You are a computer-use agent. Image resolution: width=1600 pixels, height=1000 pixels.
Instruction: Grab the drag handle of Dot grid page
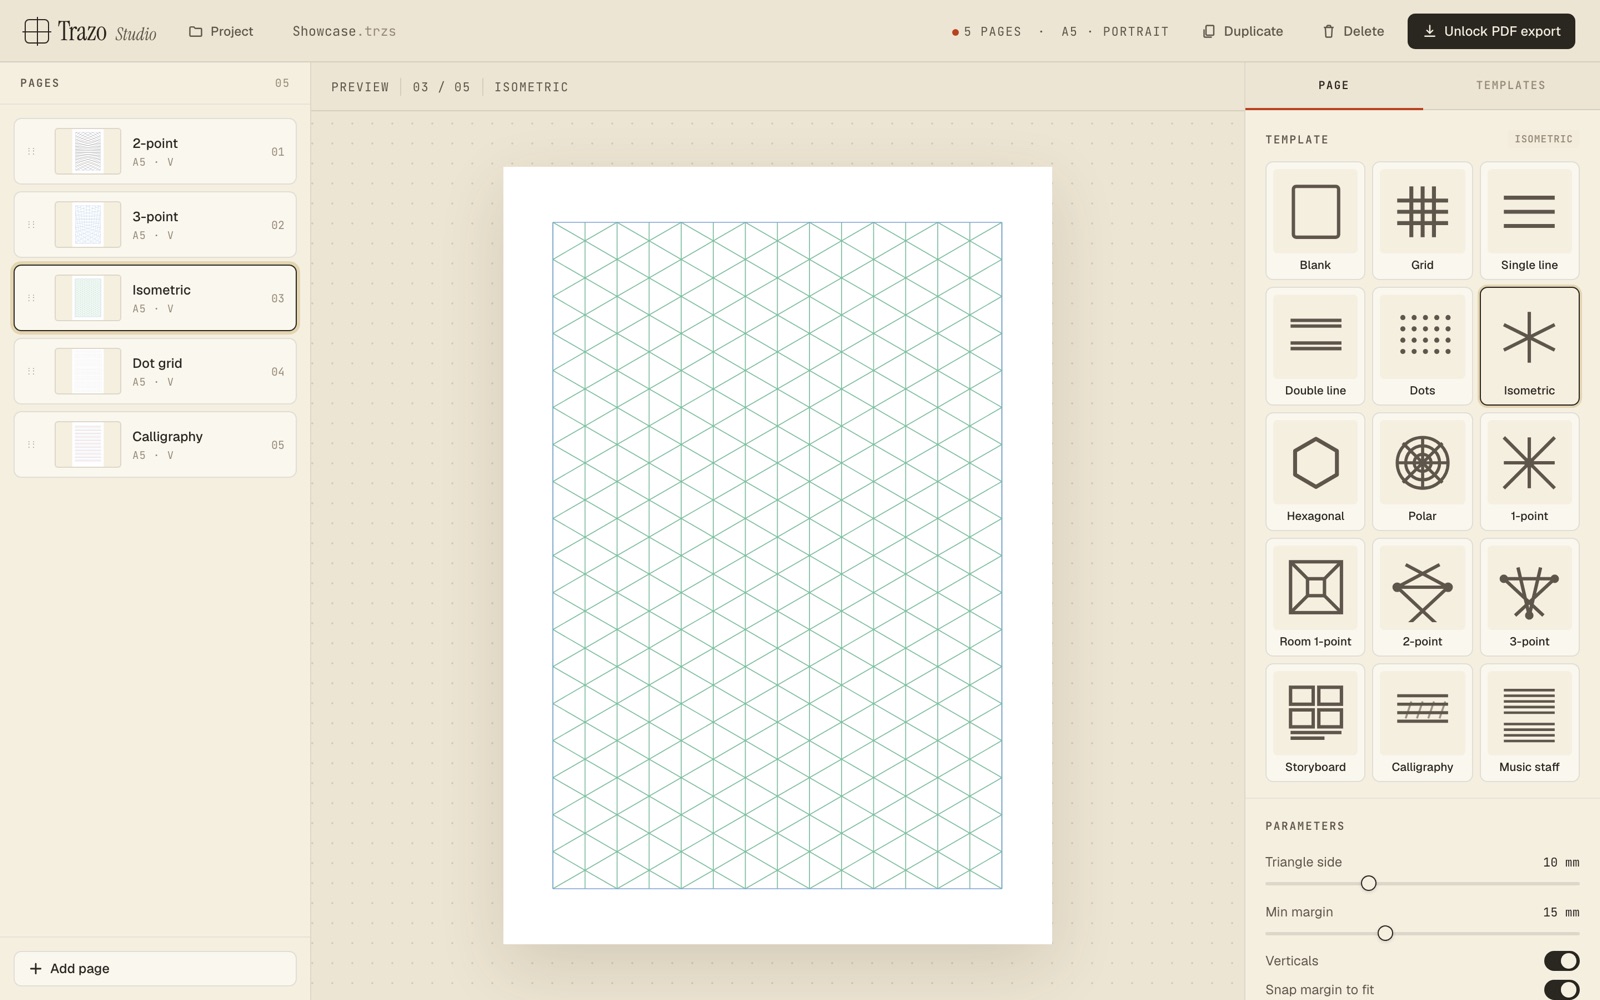[31, 371]
